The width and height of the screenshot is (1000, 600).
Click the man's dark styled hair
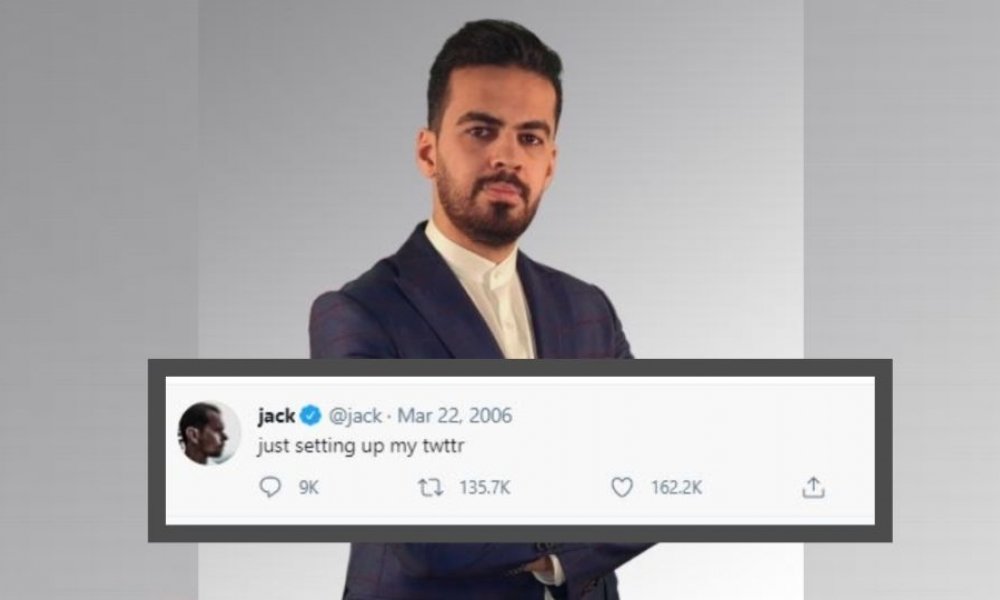coord(494,61)
